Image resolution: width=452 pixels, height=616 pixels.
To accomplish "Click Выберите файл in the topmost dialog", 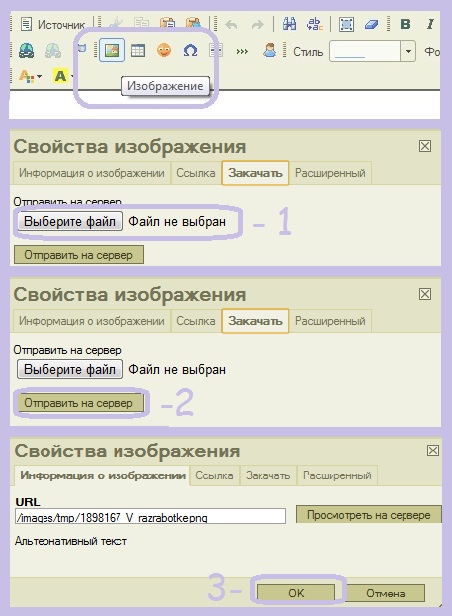I will [70, 221].
